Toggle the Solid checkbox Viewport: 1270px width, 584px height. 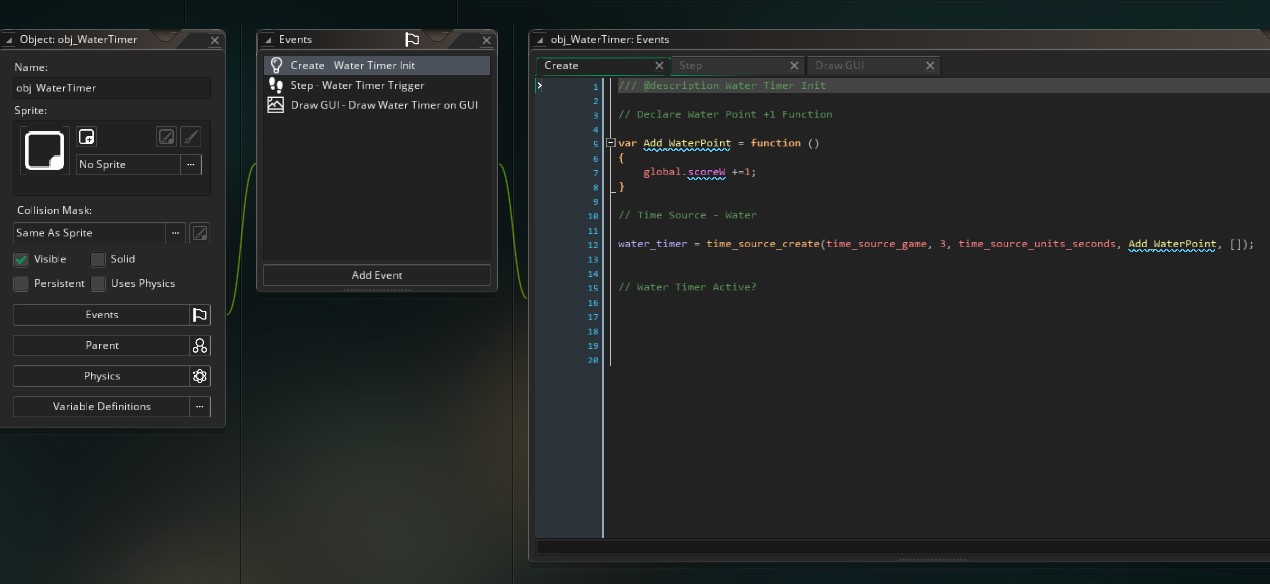coord(98,259)
